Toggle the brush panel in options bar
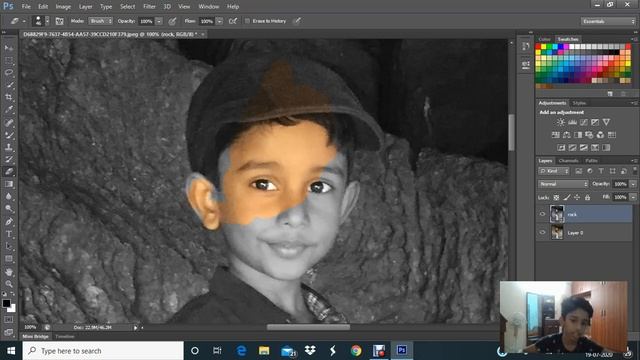The width and height of the screenshot is (640, 360). pos(60,21)
